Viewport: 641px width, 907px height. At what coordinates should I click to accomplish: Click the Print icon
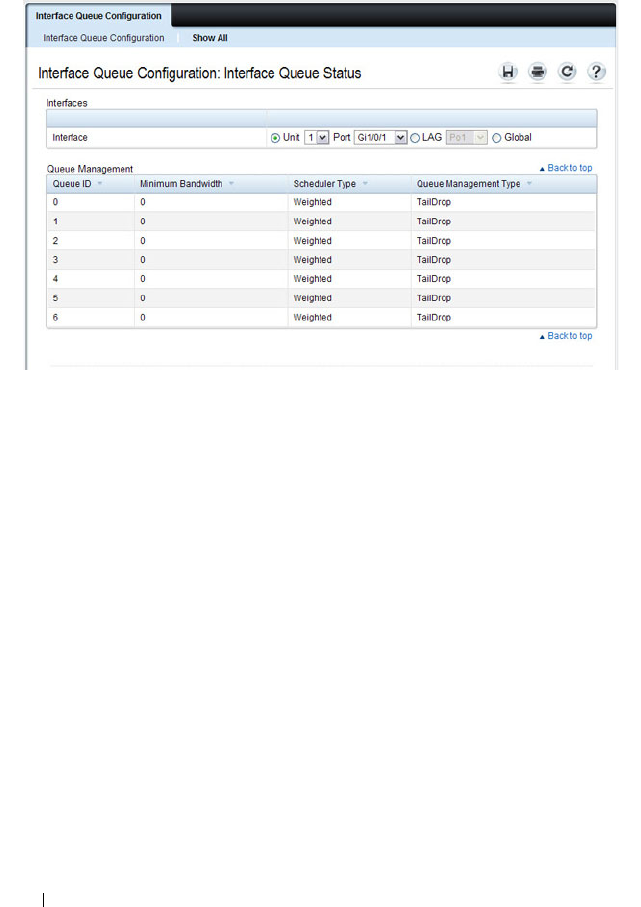(x=538, y=72)
